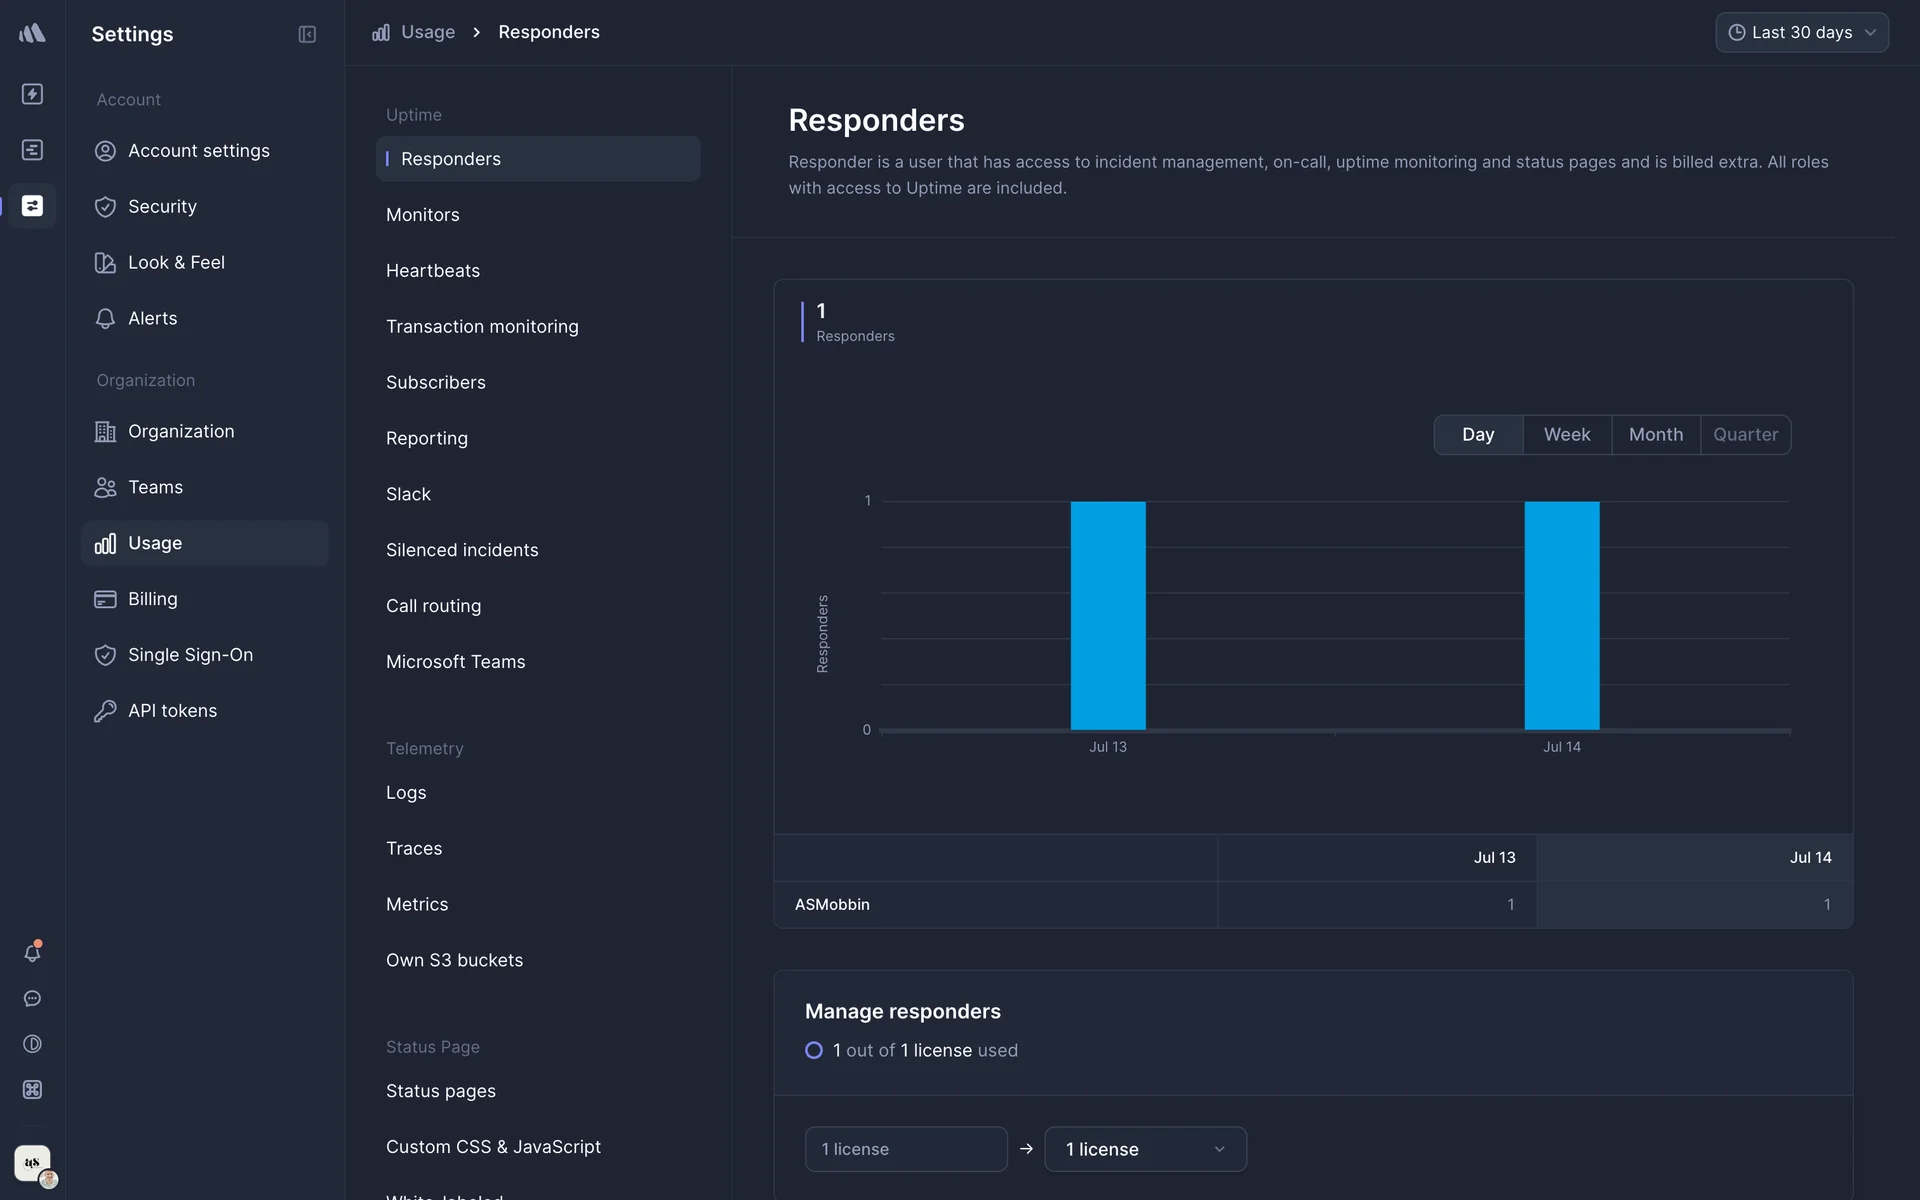Viewport: 1920px width, 1200px height.
Task: Click the chat bubble support icon
Action: [x=32, y=999]
